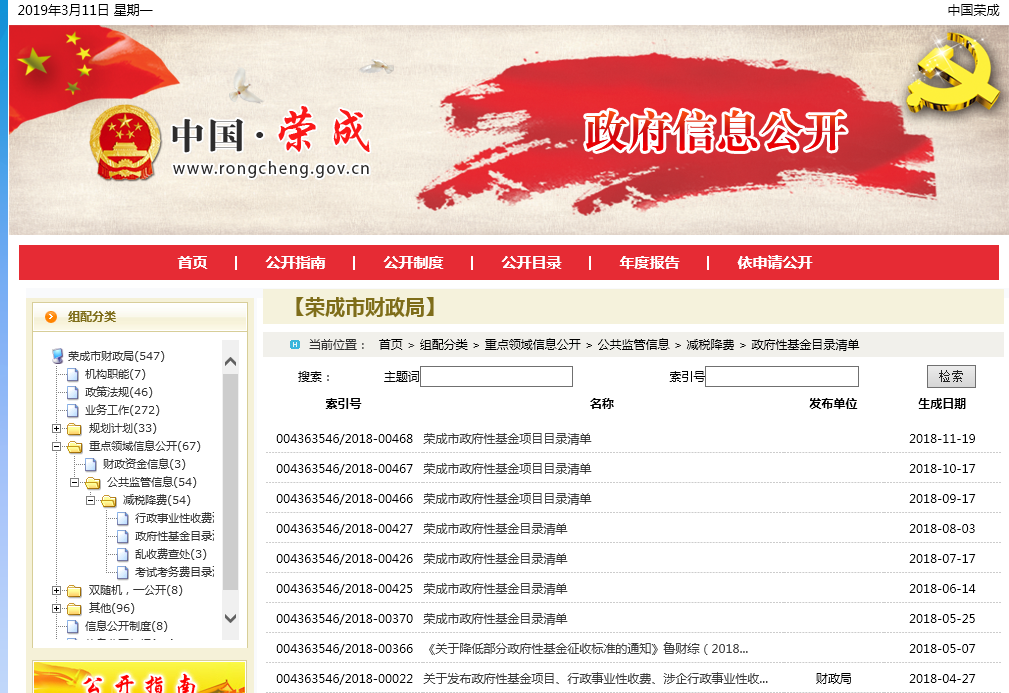
Task: Click the 首页 breadcrumb link
Action: tap(388, 344)
